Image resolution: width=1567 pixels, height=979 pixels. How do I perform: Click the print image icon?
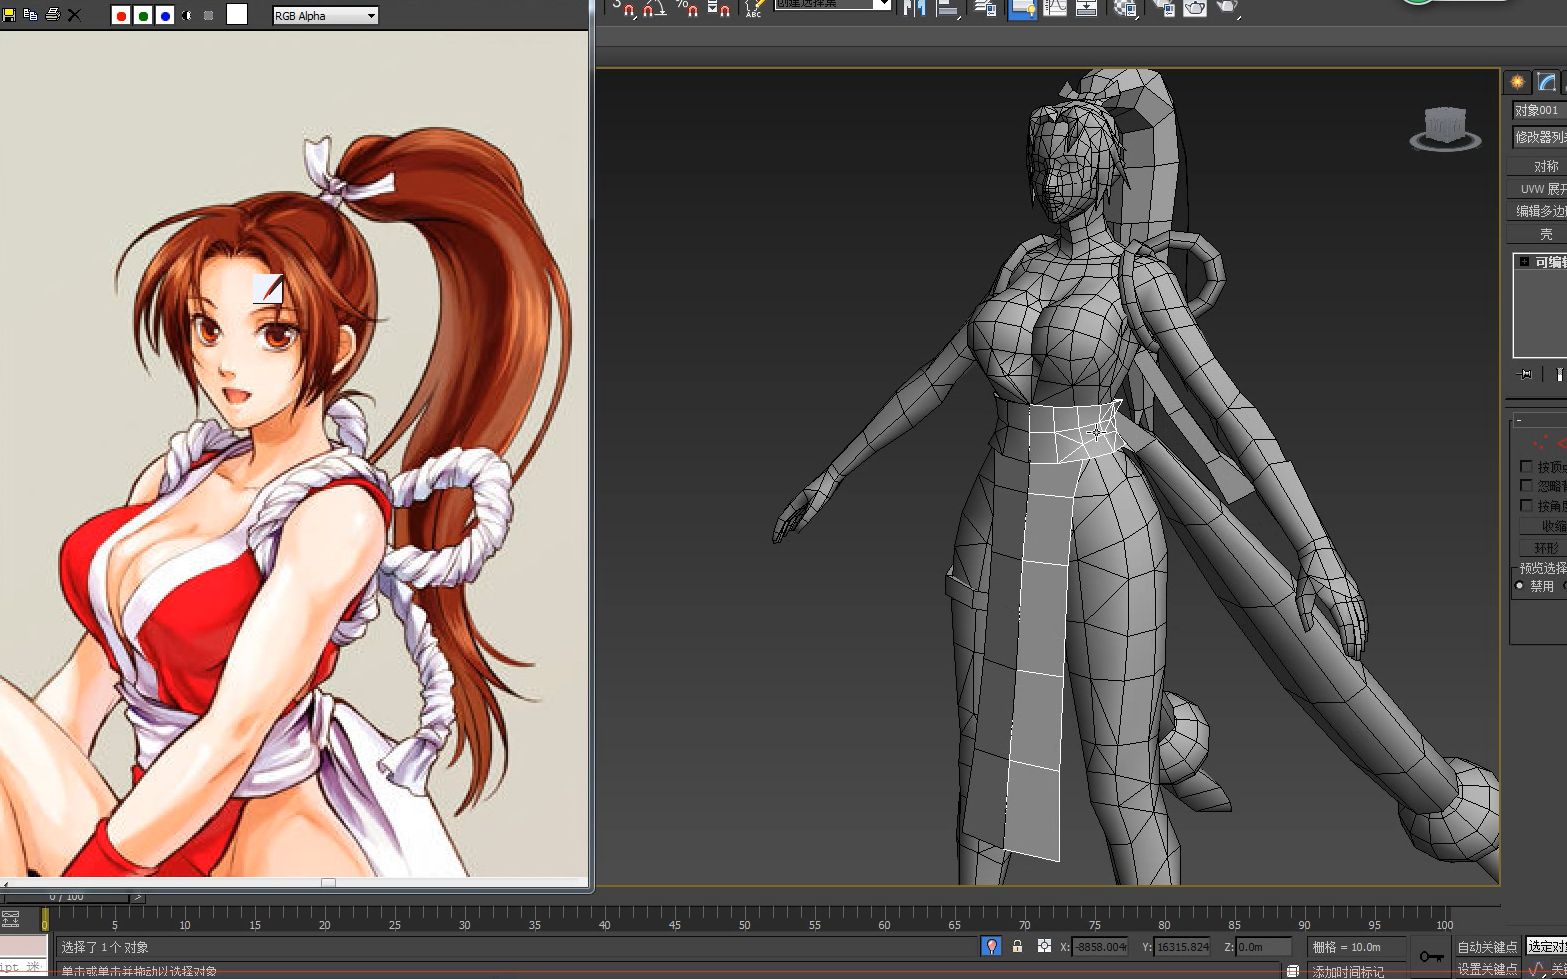pos(52,15)
